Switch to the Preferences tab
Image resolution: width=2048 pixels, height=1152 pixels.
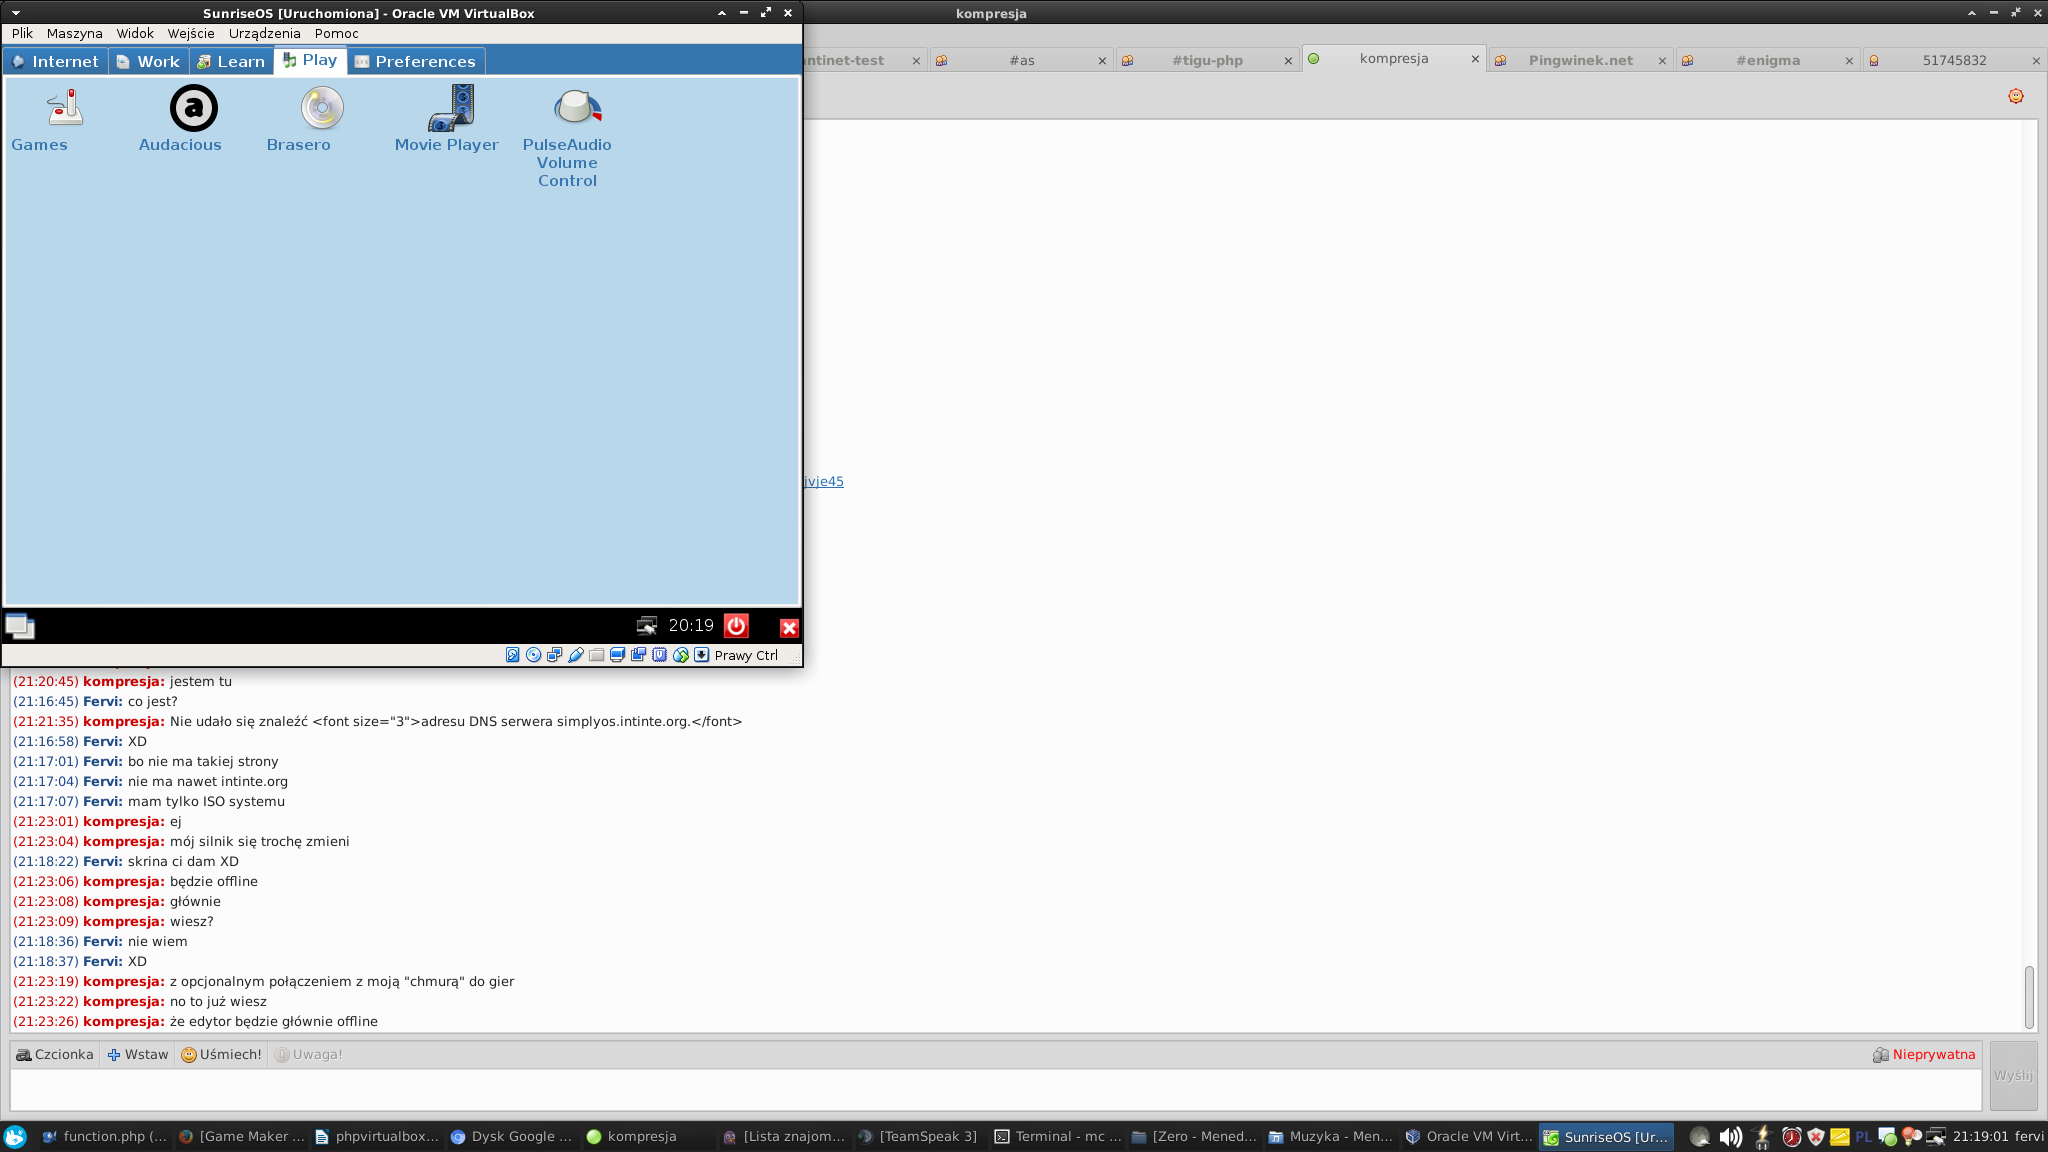pyautogui.click(x=416, y=61)
